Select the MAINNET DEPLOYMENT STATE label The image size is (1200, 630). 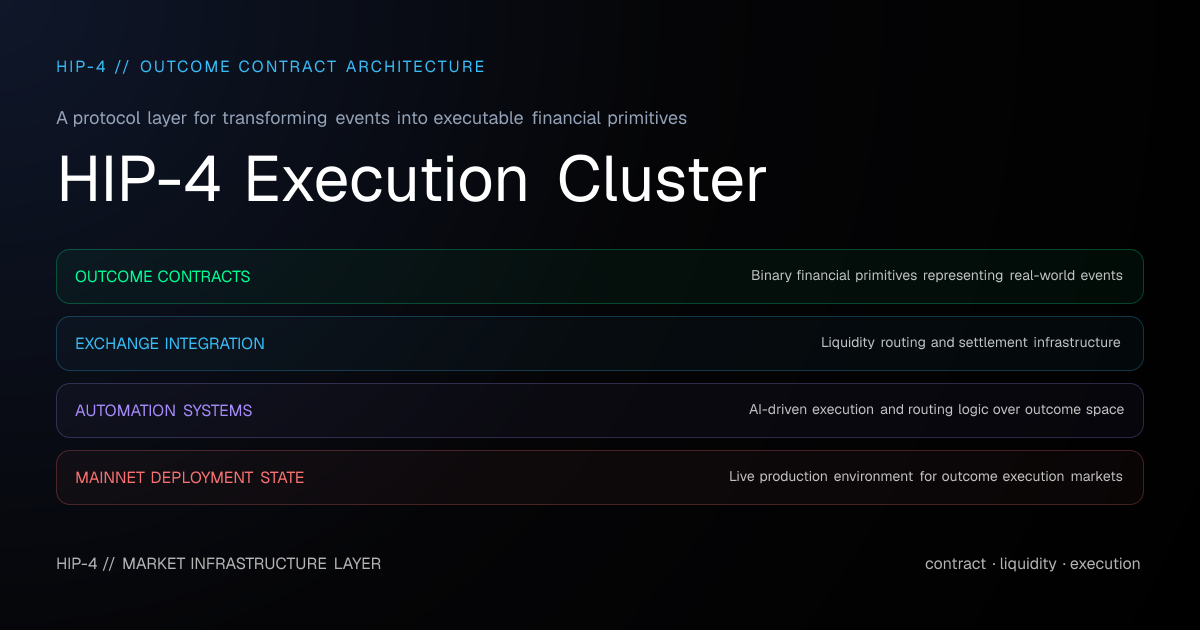coord(190,477)
